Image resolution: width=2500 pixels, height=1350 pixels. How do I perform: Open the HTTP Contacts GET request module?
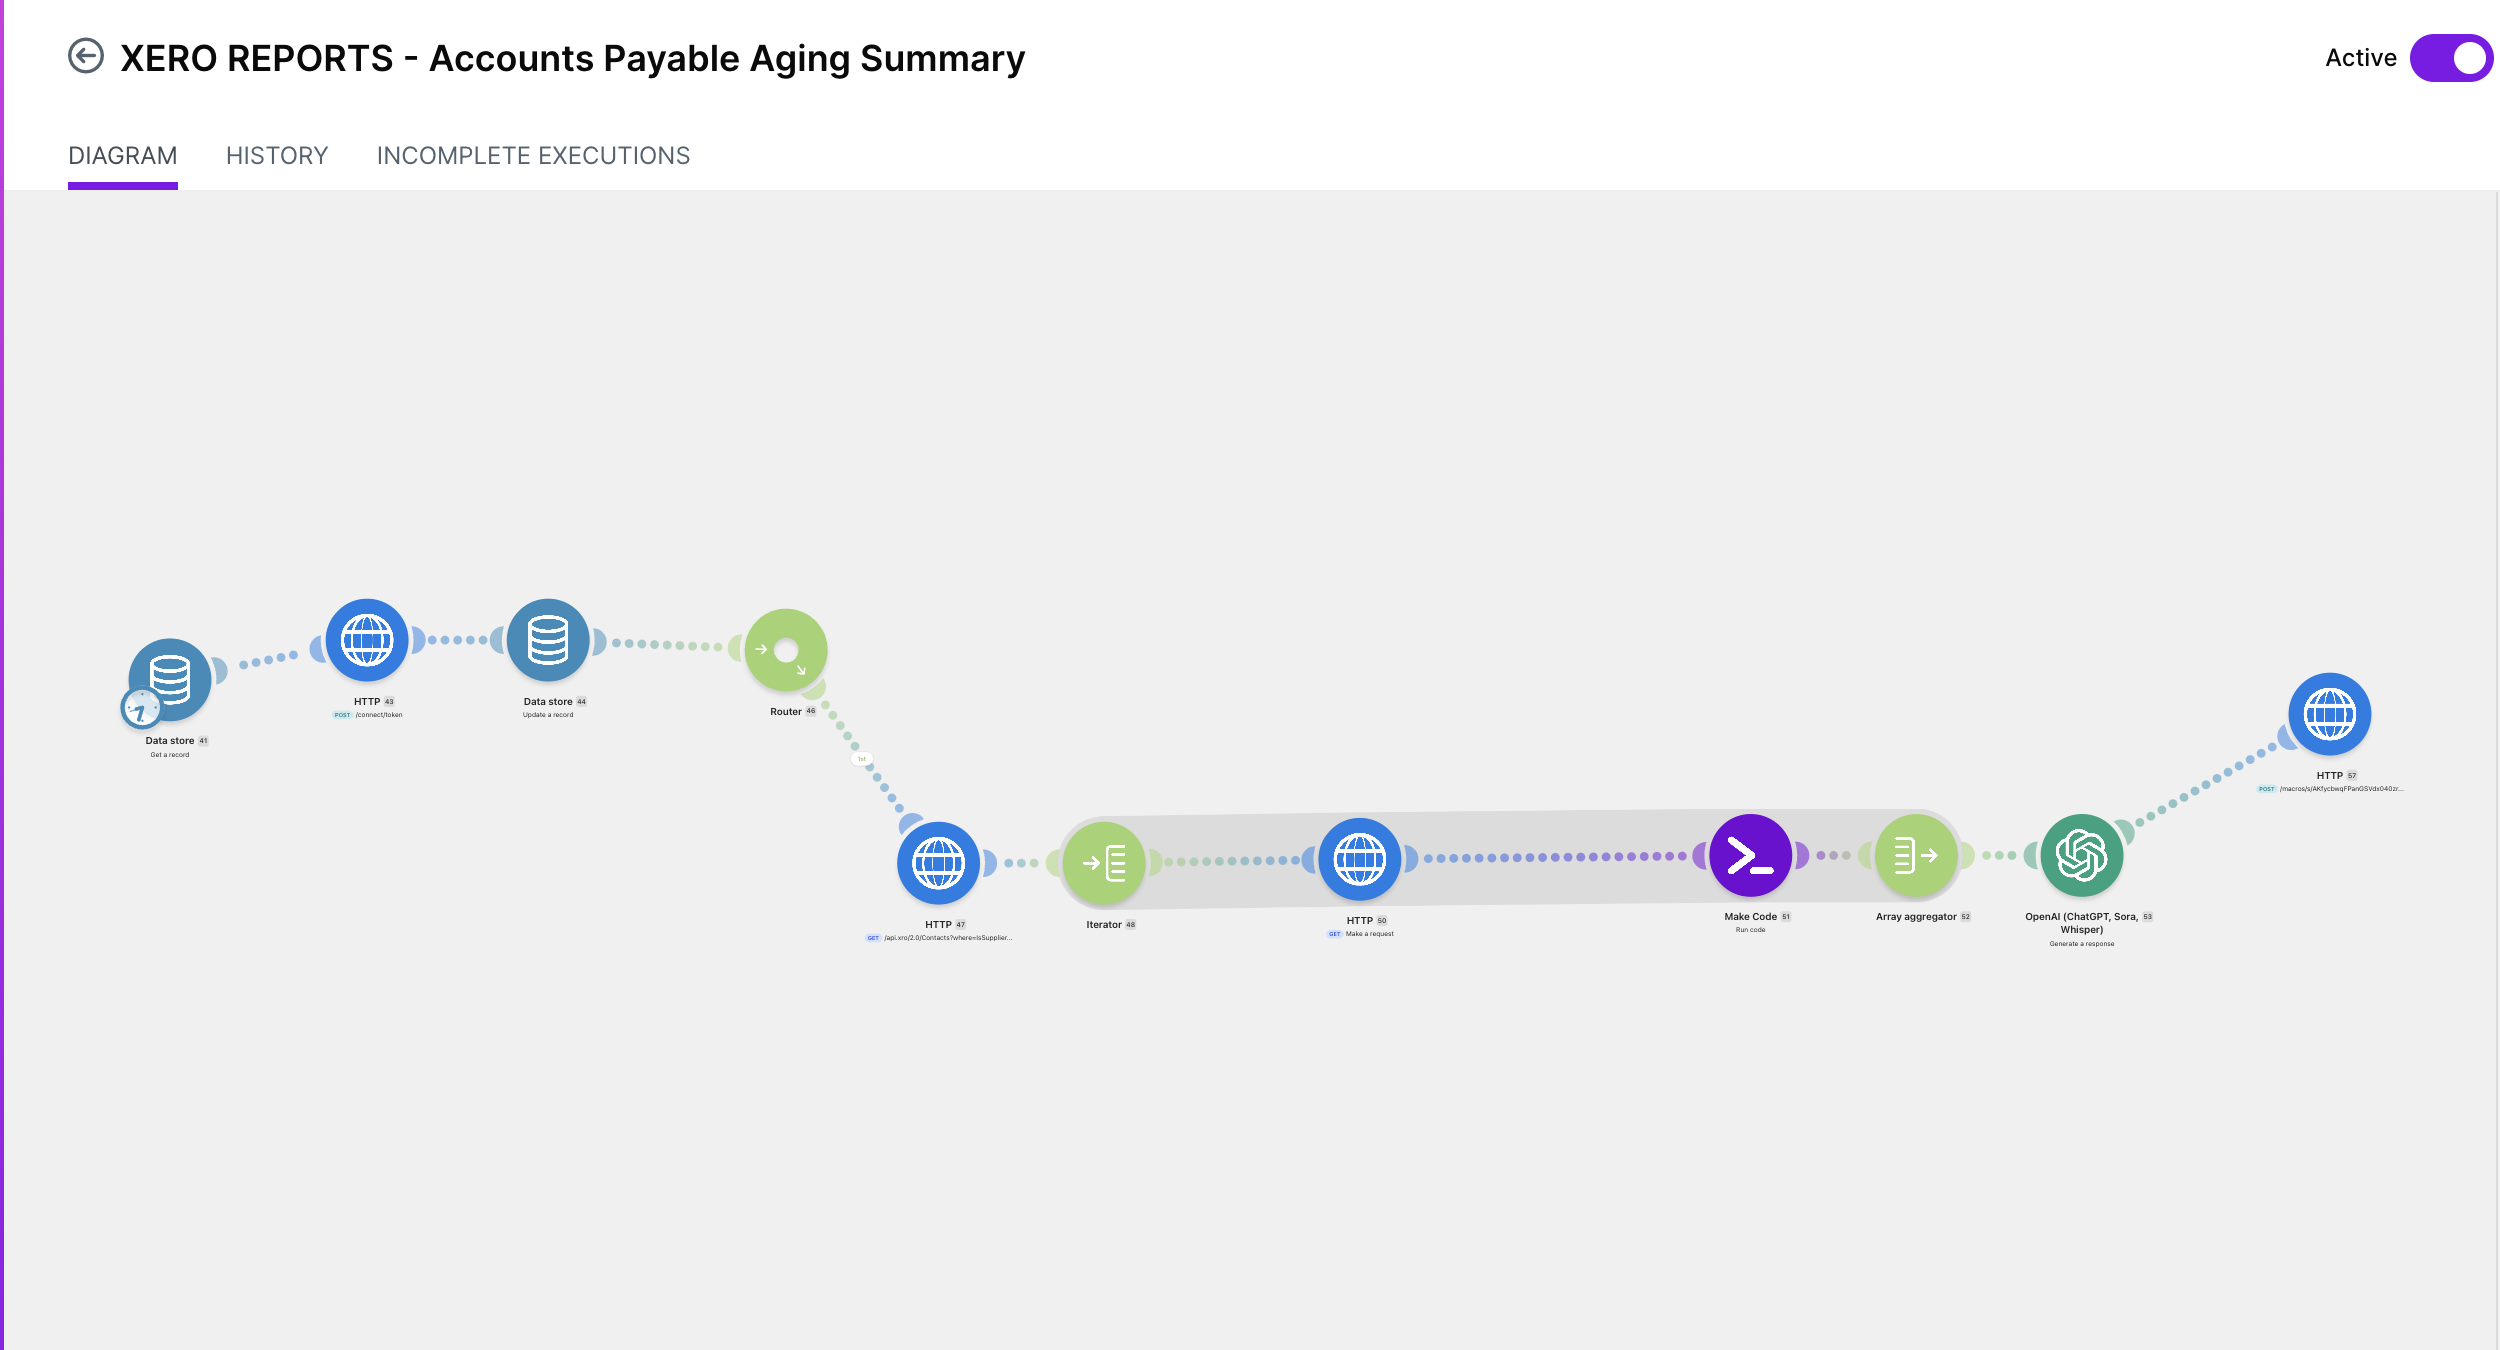[938, 863]
